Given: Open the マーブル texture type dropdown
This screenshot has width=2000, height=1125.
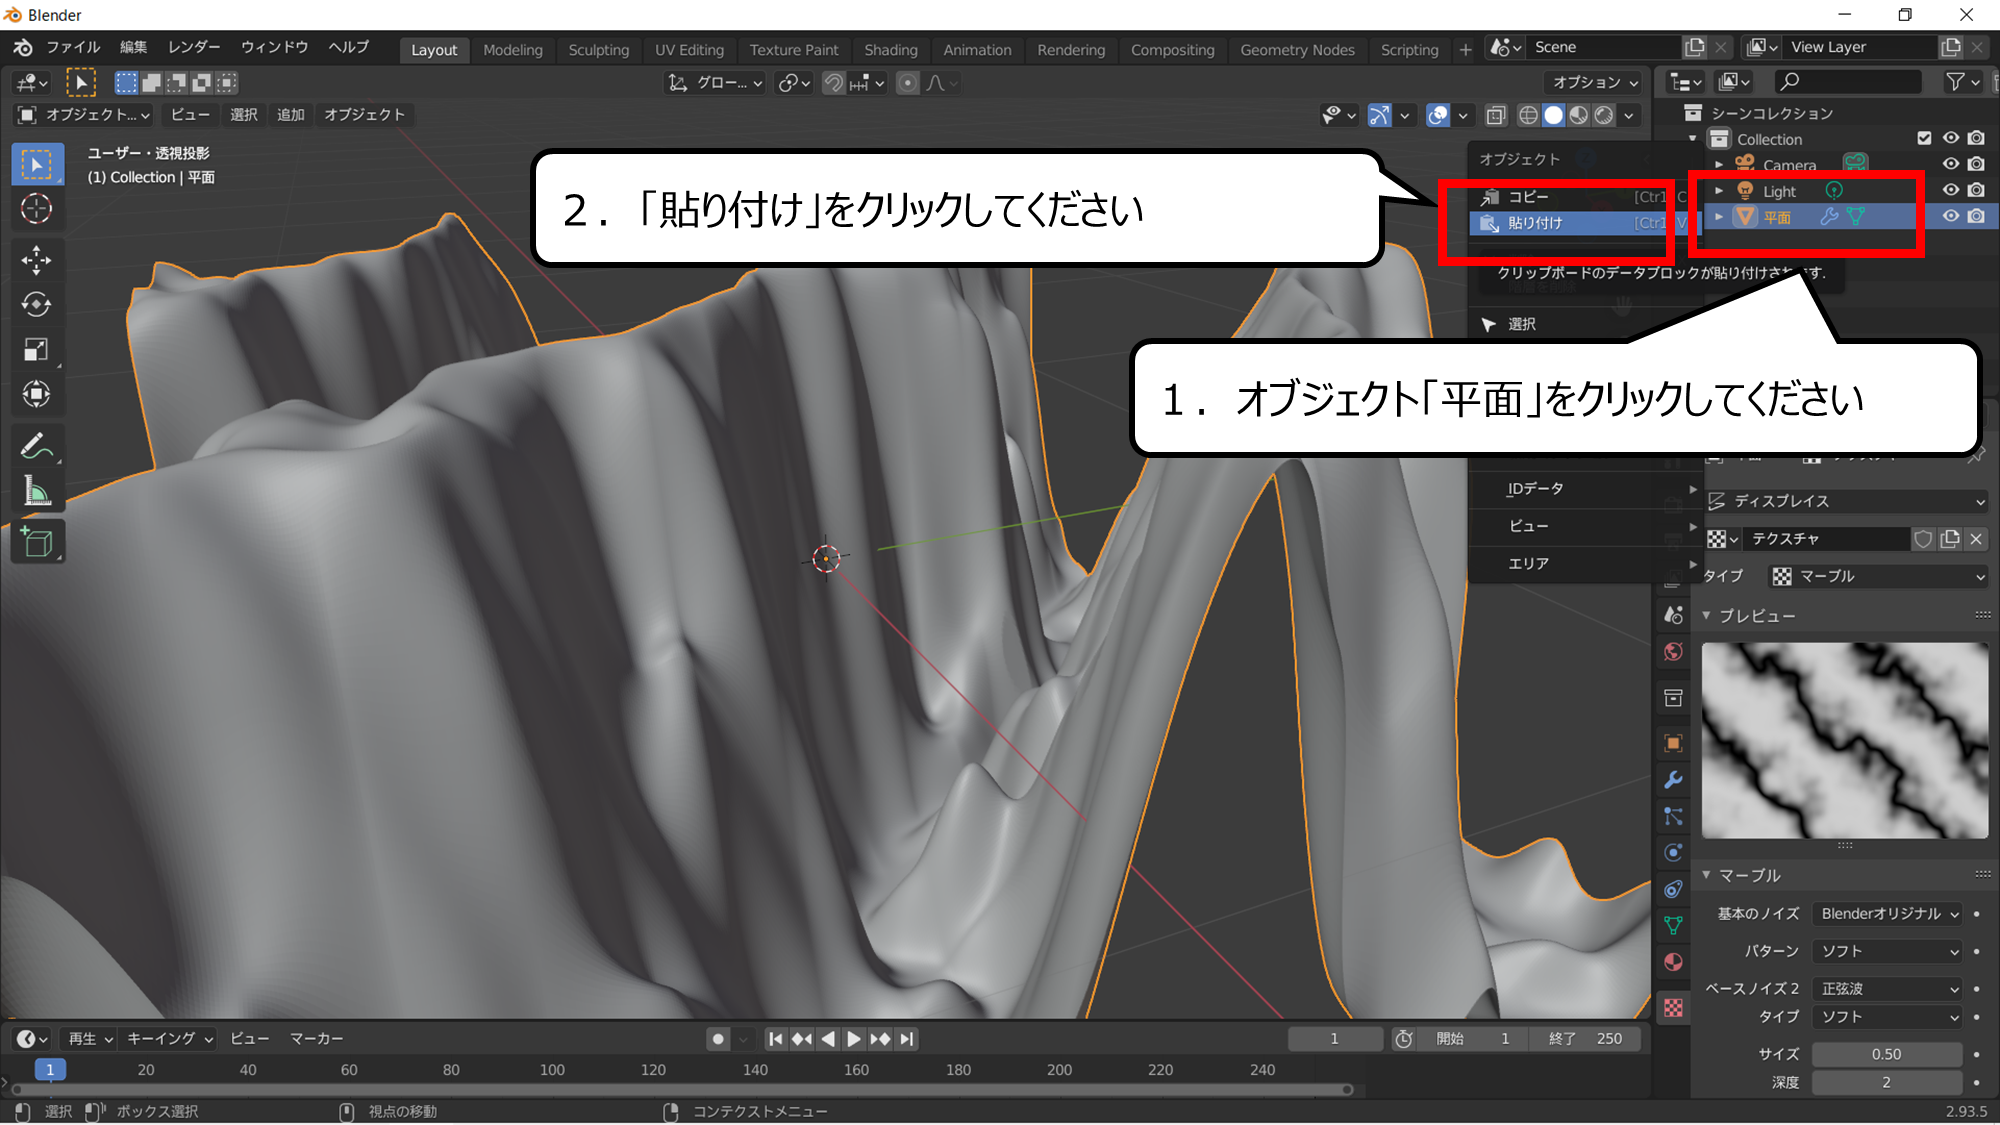Looking at the screenshot, I should [1879, 576].
